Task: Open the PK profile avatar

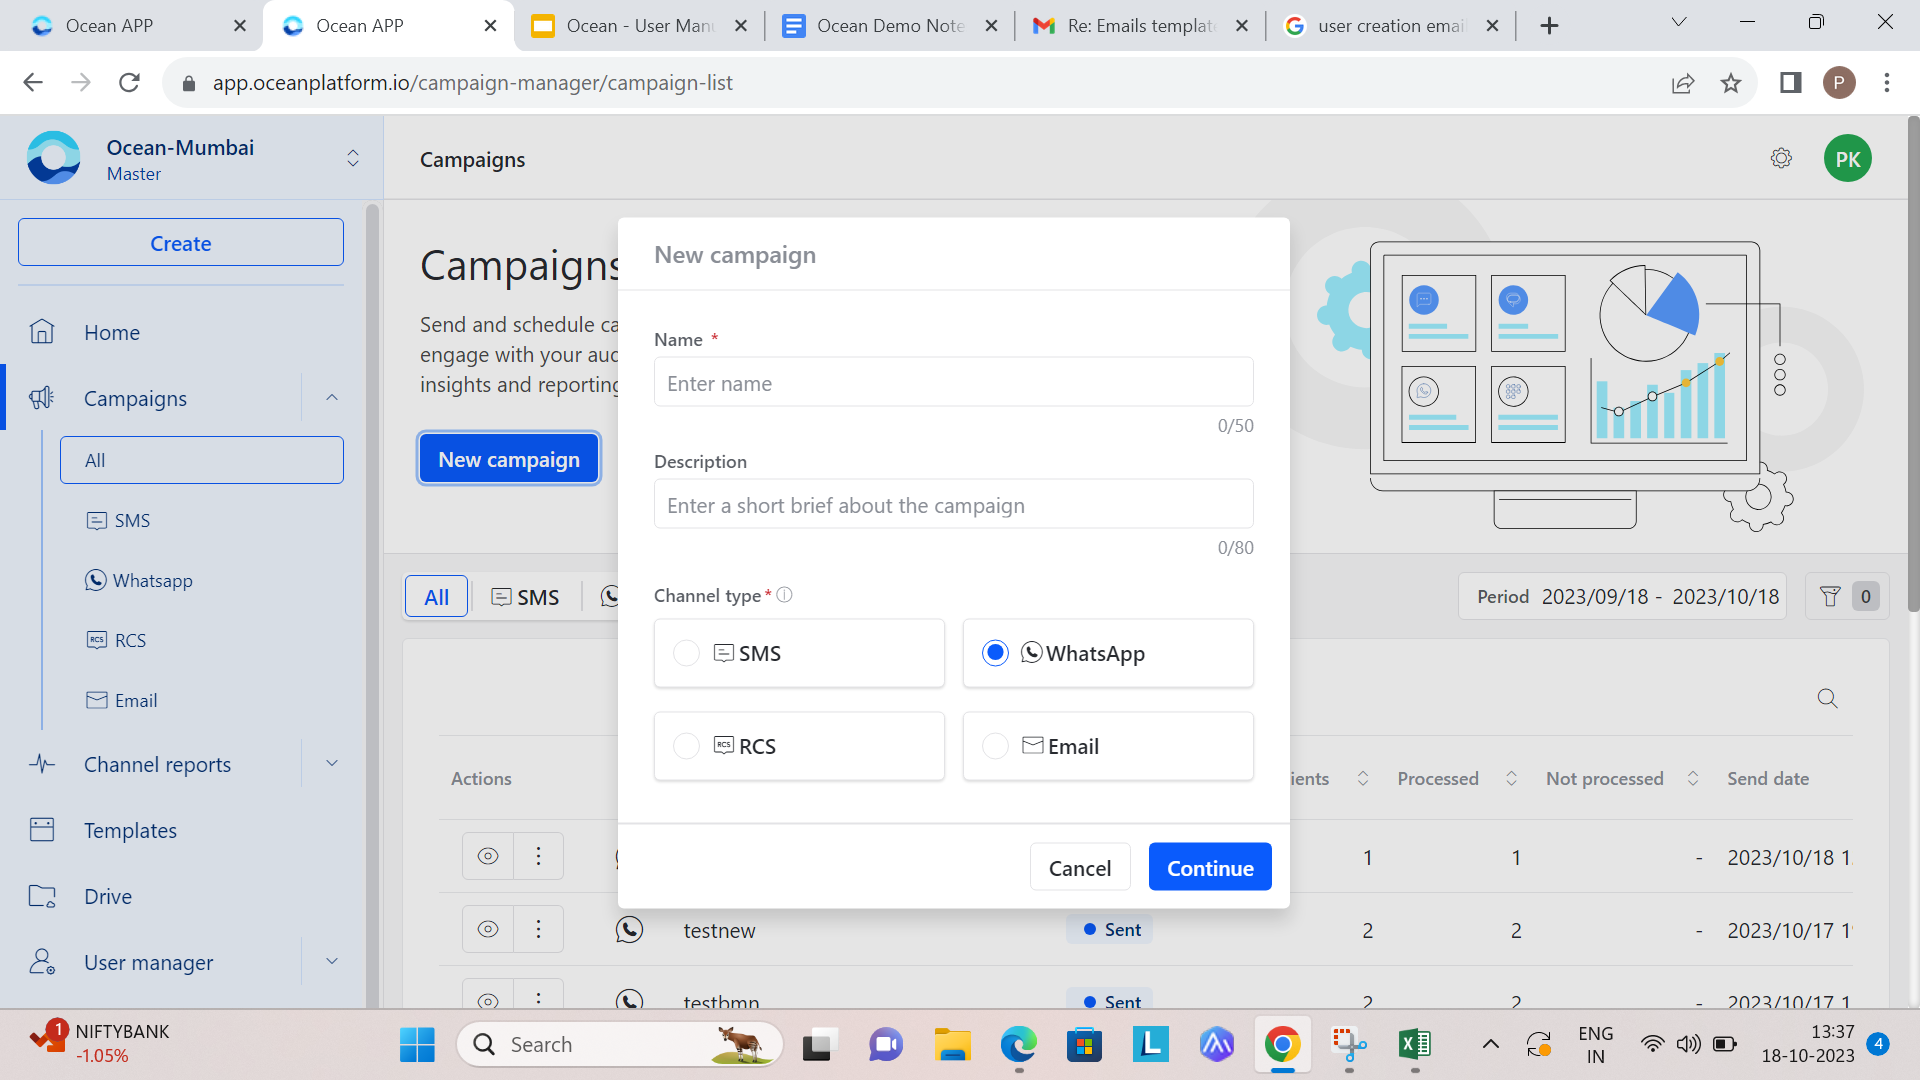Action: [x=1848, y=159]
